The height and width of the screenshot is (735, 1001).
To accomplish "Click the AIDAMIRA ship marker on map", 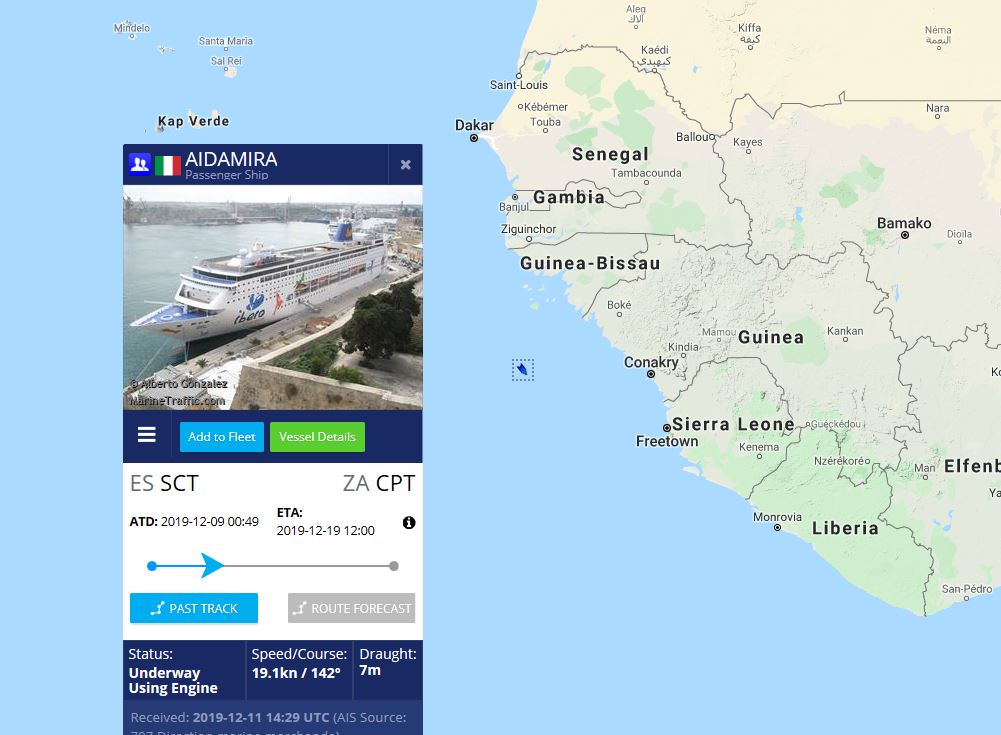I will (x=523, y=370).
